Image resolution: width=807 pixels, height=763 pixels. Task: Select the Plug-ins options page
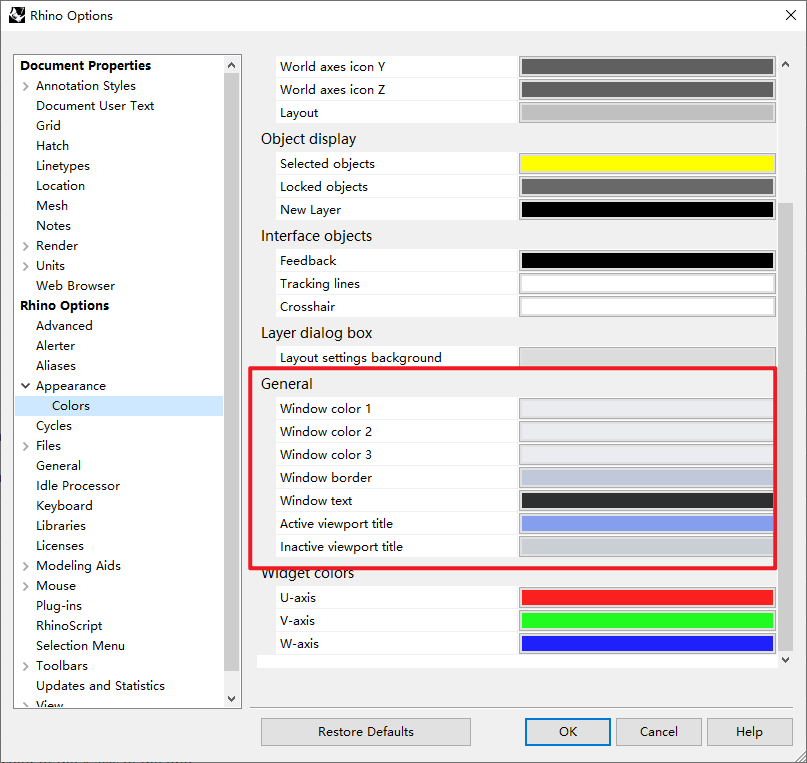58,605
